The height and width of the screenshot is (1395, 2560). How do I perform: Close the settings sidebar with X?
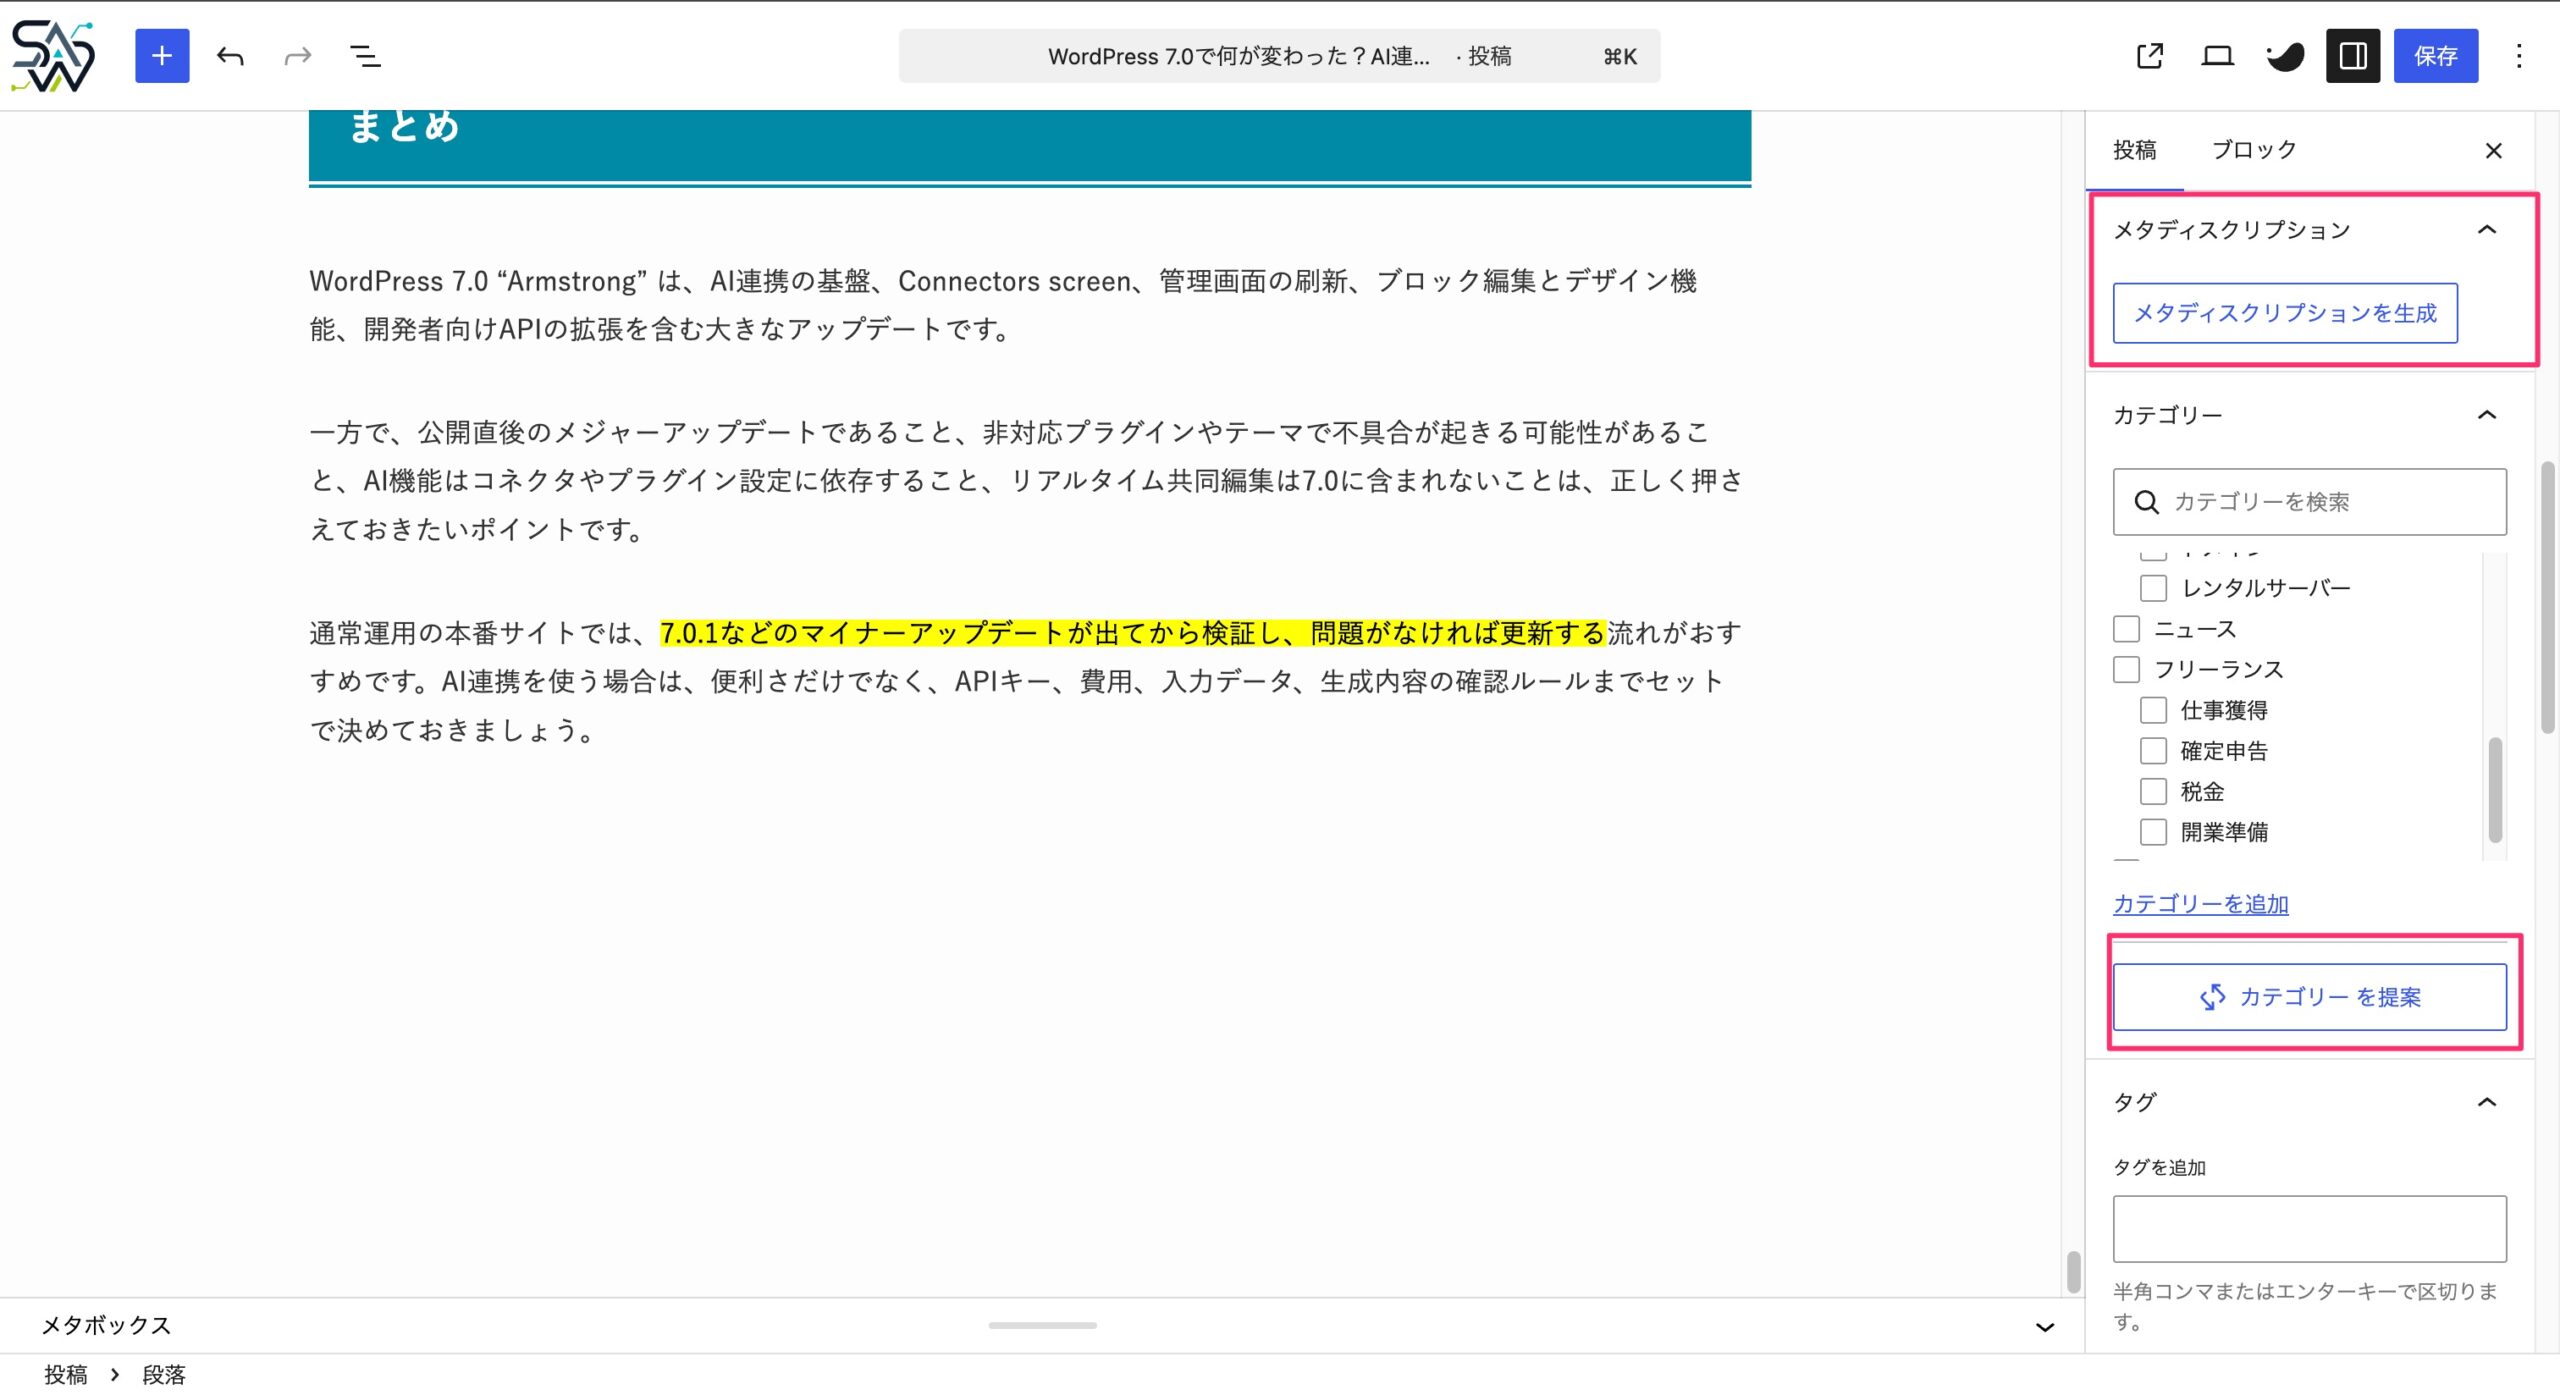(x=2493, y=151)
